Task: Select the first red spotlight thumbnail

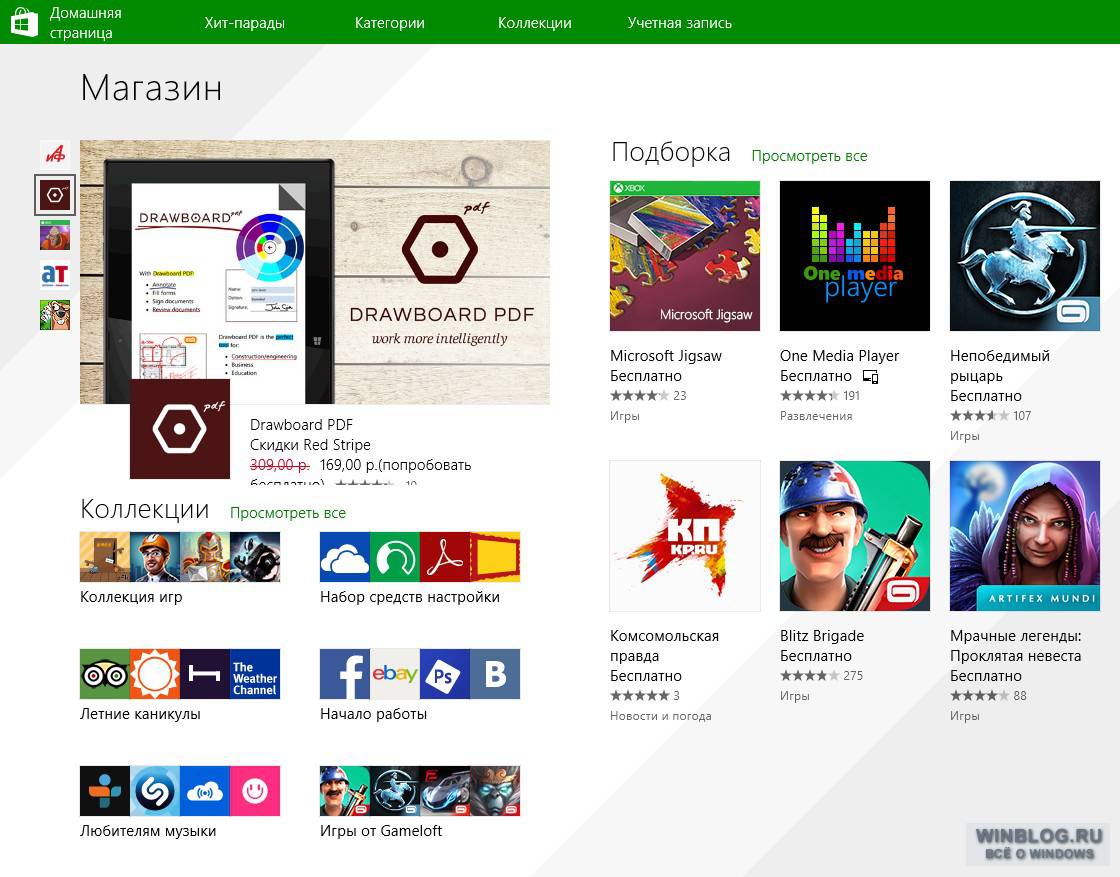Action: [55, 154]
